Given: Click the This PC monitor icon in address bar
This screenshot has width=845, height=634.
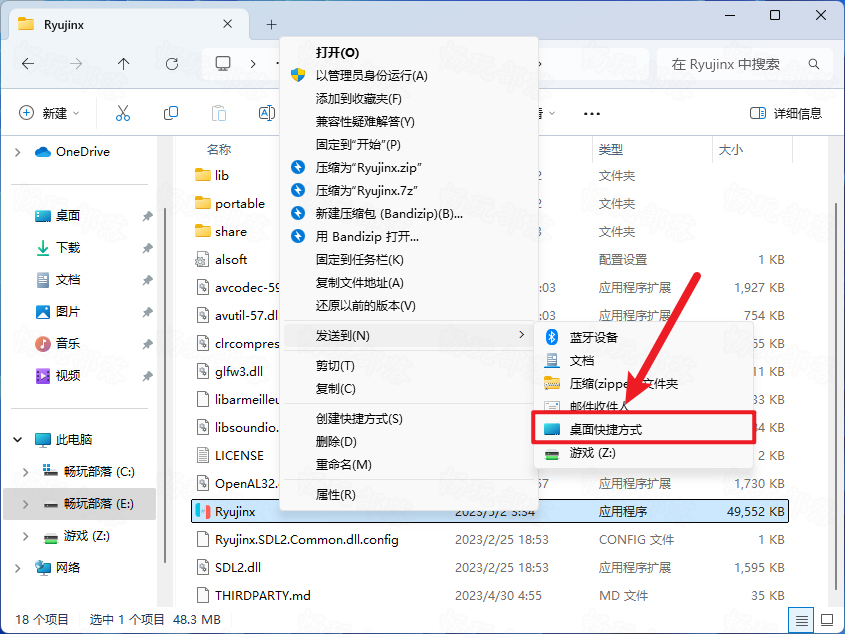Looking at the screenshot, I should 223,64.
